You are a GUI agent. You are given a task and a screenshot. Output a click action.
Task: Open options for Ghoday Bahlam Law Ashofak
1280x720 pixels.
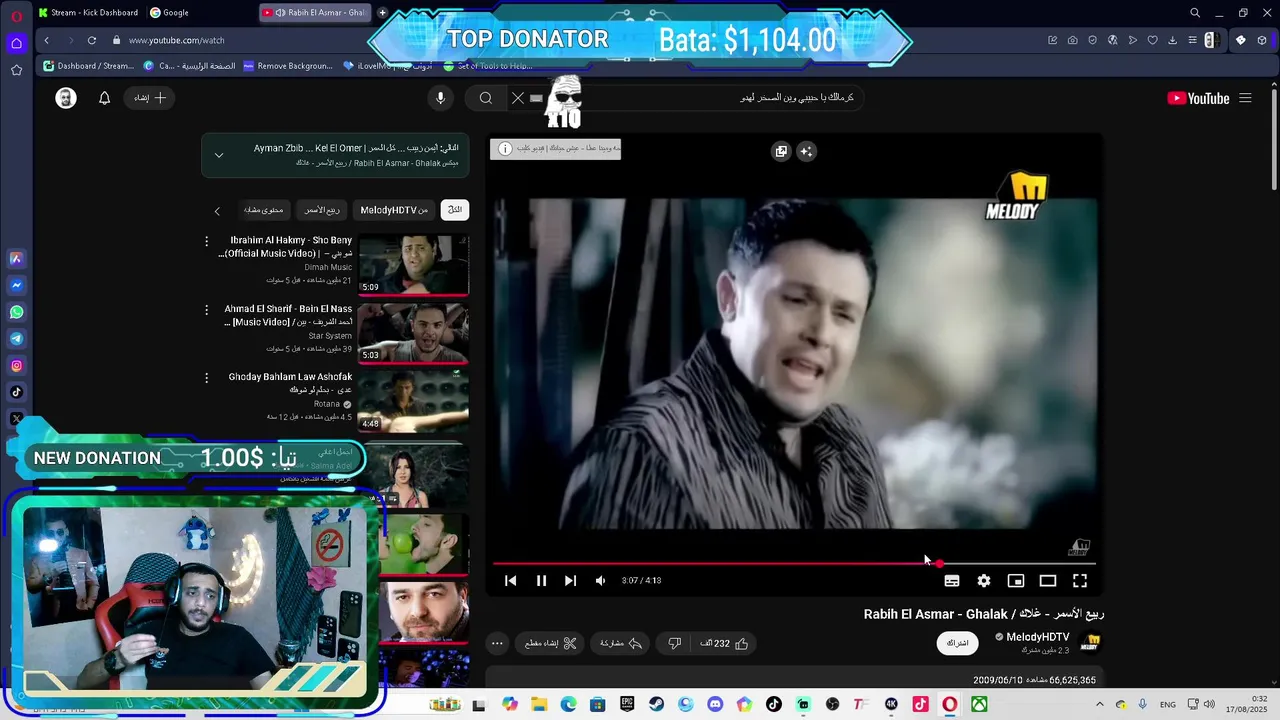click(207, 378)
